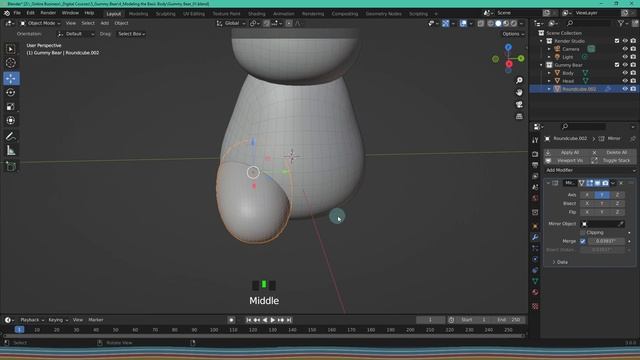The height and width of the screenshot is (360, 640).
Task: Jump to the timeline end frame
Action: pos(289,320)
